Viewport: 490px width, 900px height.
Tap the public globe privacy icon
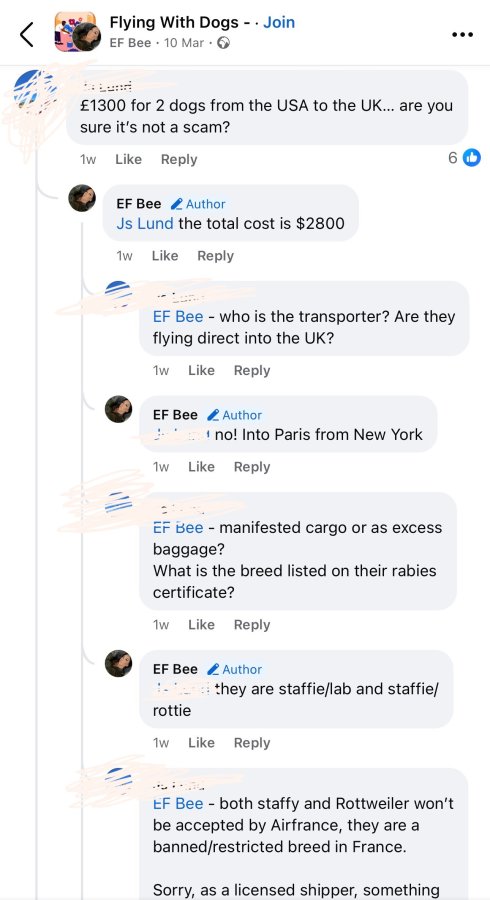pyautogui.click(x=223, y=43)
